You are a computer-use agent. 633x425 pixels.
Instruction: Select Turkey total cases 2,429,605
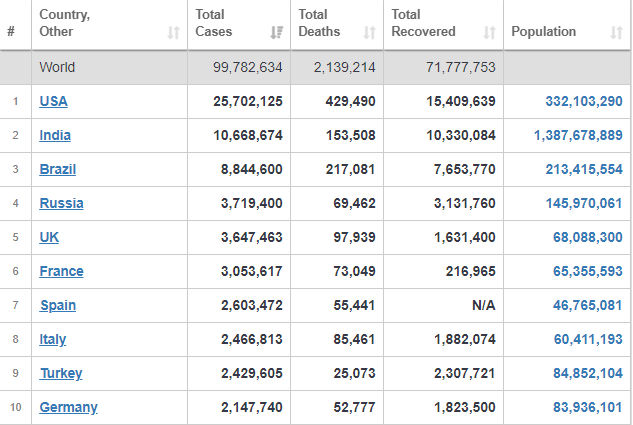252,373
